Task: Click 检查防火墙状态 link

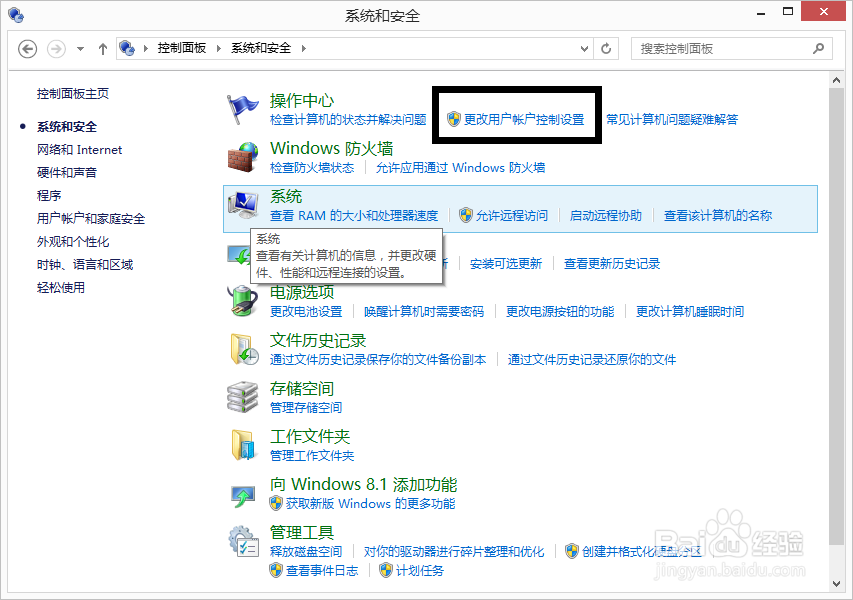Action: point(312,168)
